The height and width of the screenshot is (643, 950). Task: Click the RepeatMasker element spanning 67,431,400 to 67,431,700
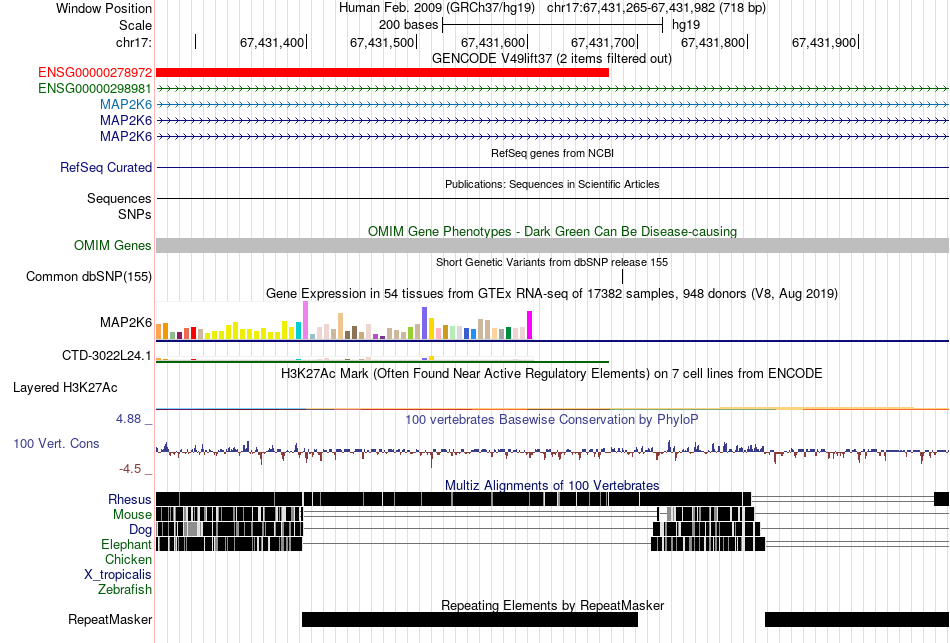[x=470, y=619]
